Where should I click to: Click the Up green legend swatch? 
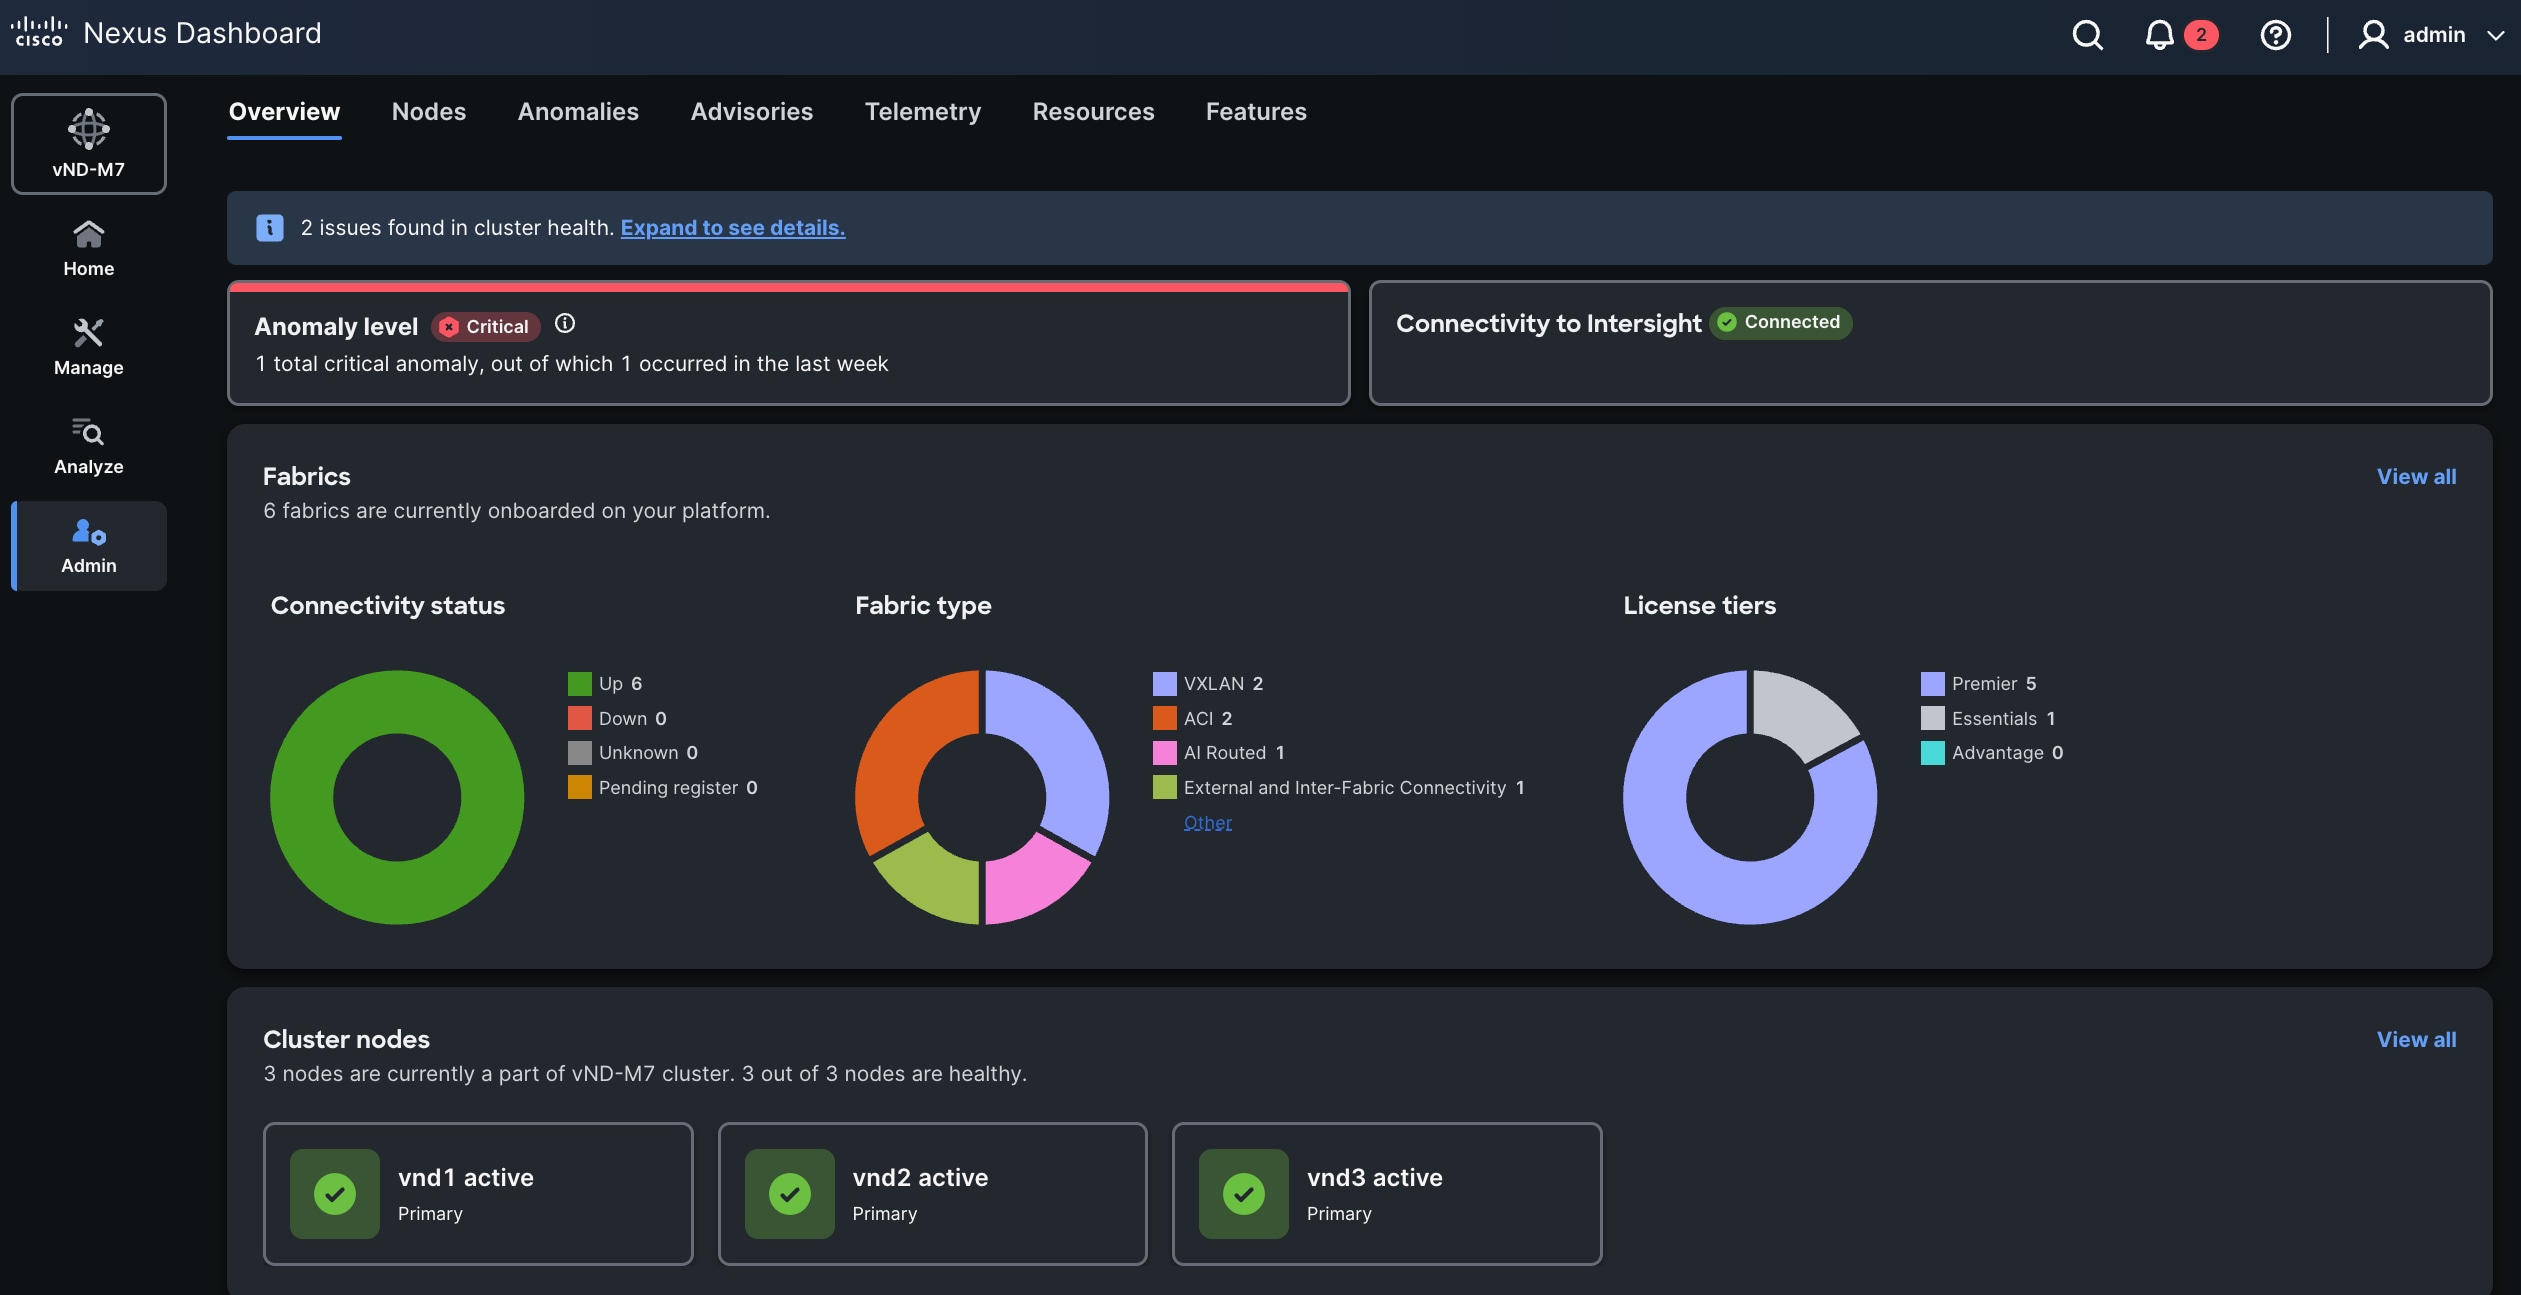pyautogui.click(x=580, y=684)
